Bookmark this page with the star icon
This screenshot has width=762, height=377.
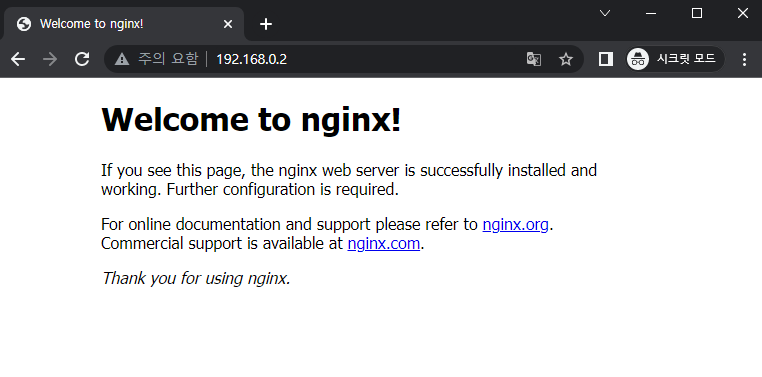[x=566, y=59]
